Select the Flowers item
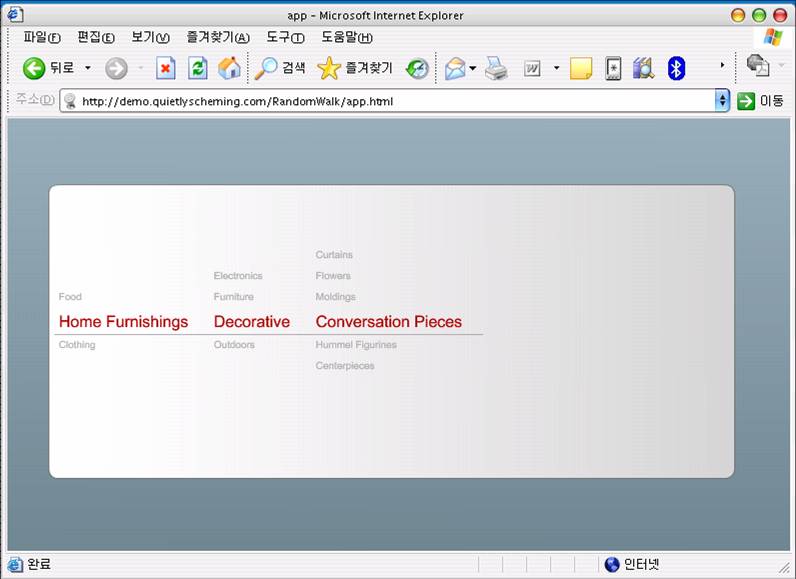Screen dimensions: 796x579 tap(333, 276)
